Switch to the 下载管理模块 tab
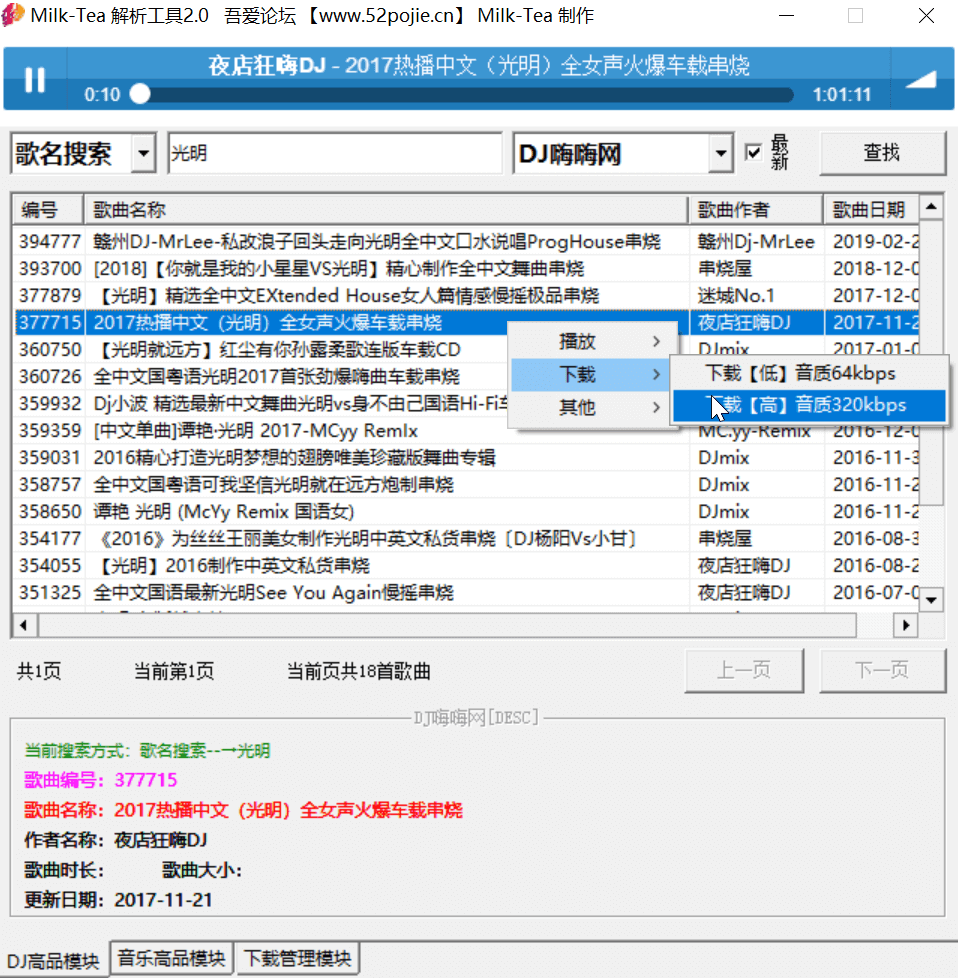 click(297, 957)
